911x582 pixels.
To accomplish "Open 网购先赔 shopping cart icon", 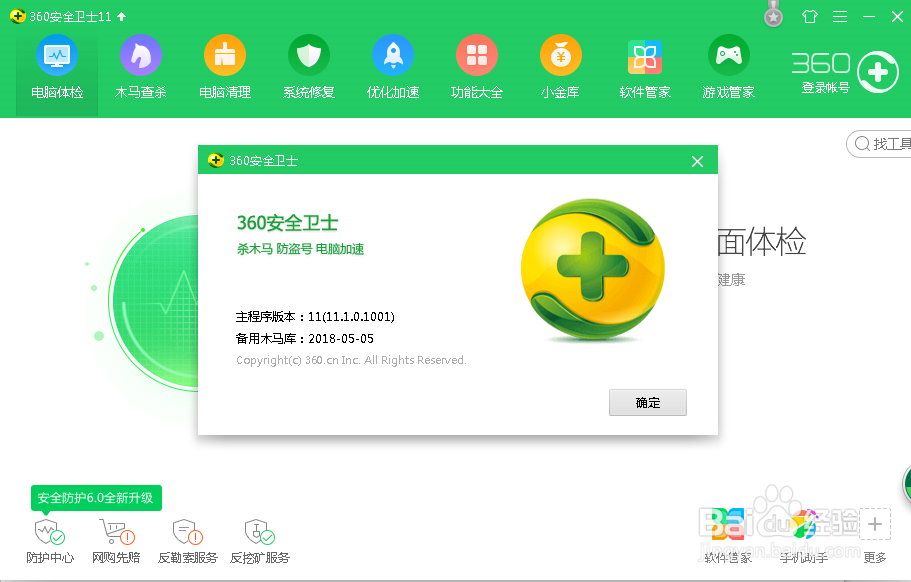I will (x=116, y=541).
